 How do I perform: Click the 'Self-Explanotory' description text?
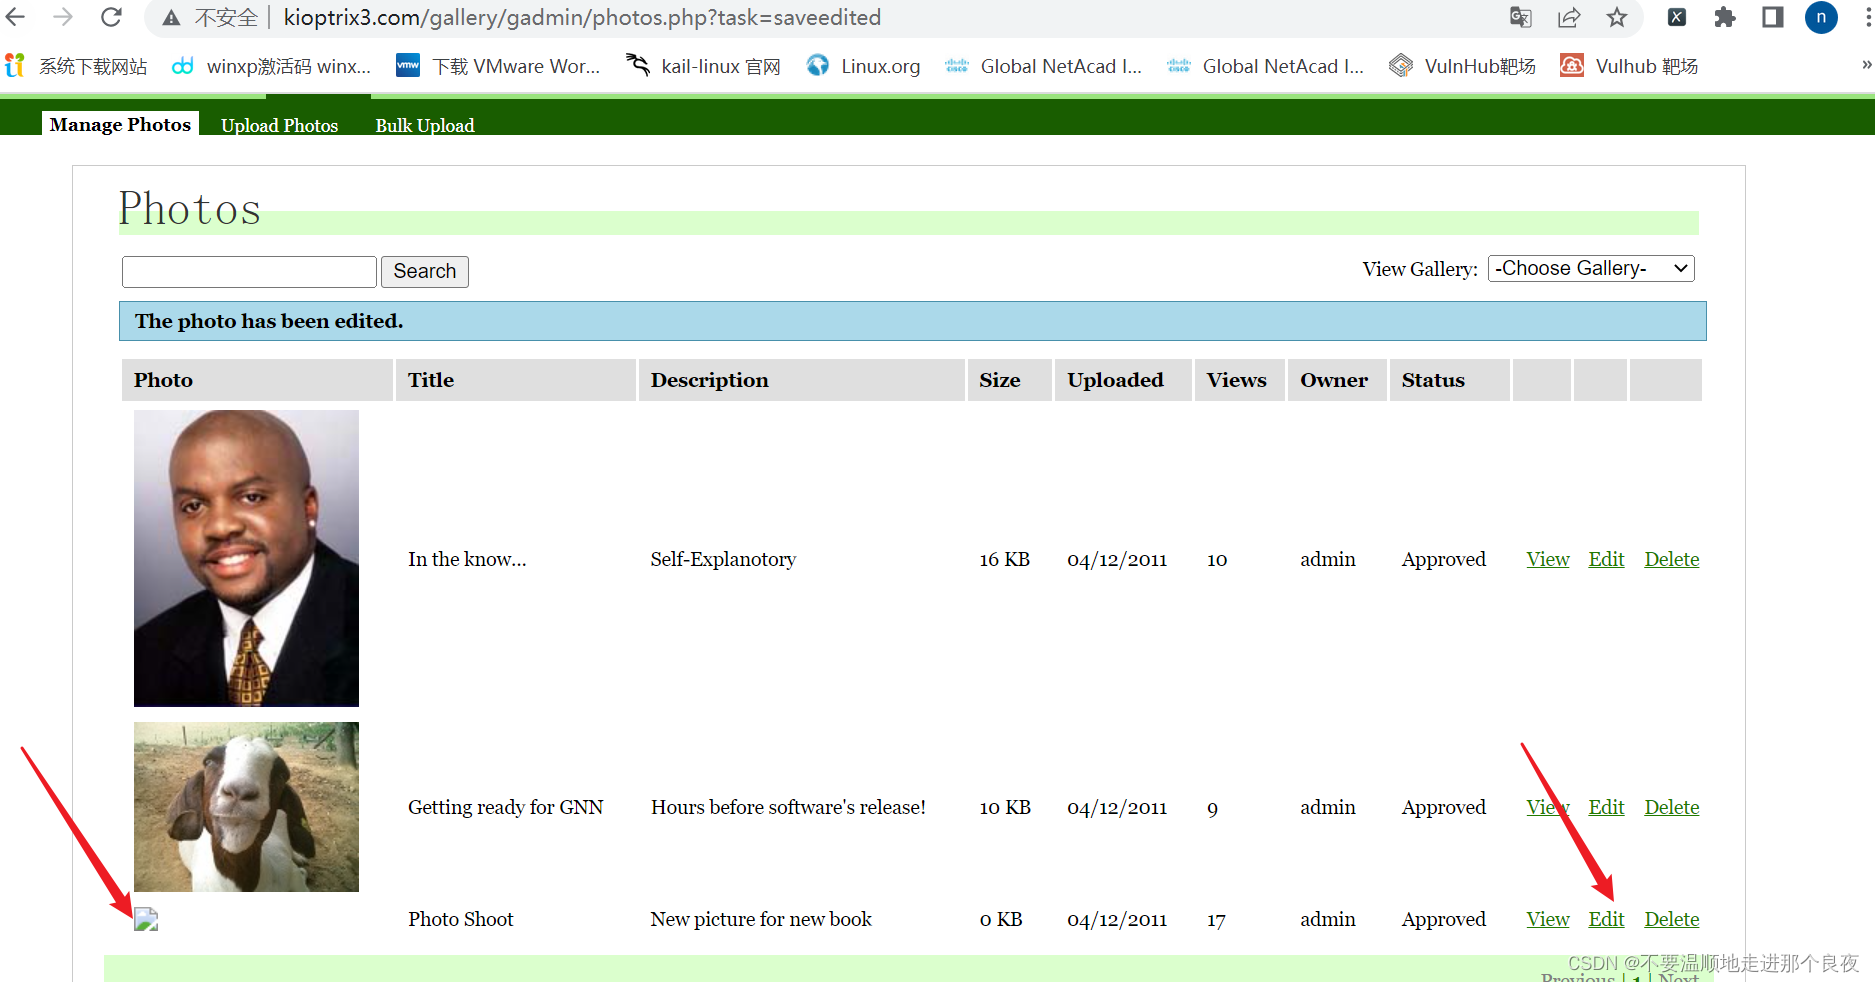(723, 559)
